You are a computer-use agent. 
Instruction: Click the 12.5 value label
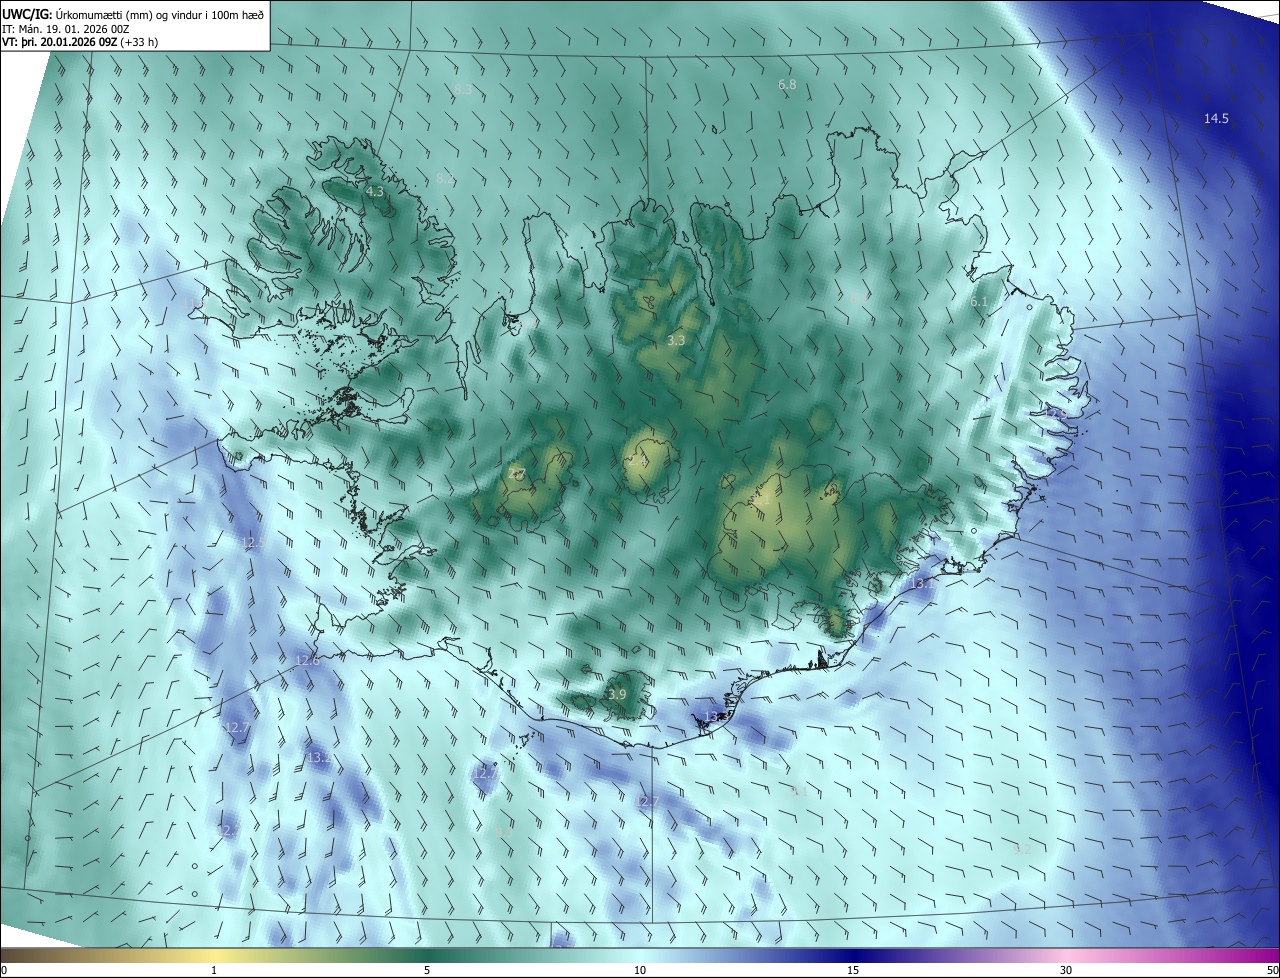click(x=252, y=543)
